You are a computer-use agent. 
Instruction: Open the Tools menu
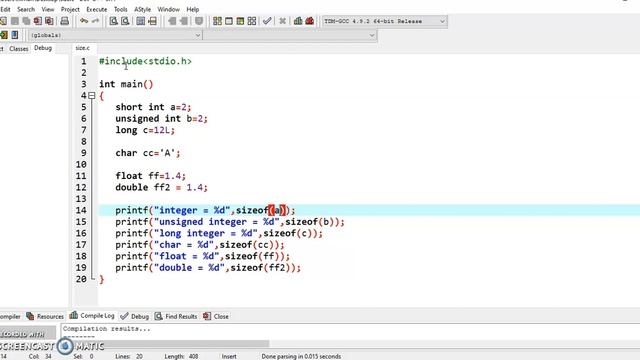[120, 9]
